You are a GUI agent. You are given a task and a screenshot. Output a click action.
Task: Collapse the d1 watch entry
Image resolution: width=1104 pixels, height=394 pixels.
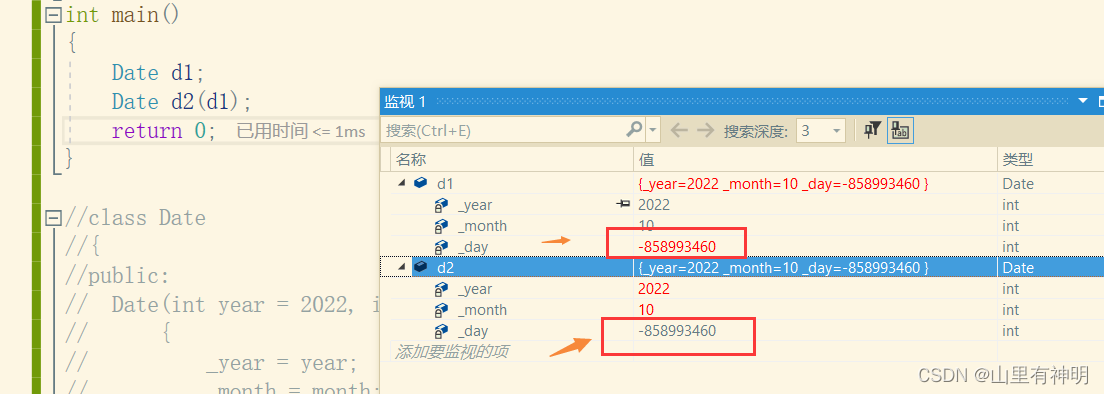click(401, 183)
